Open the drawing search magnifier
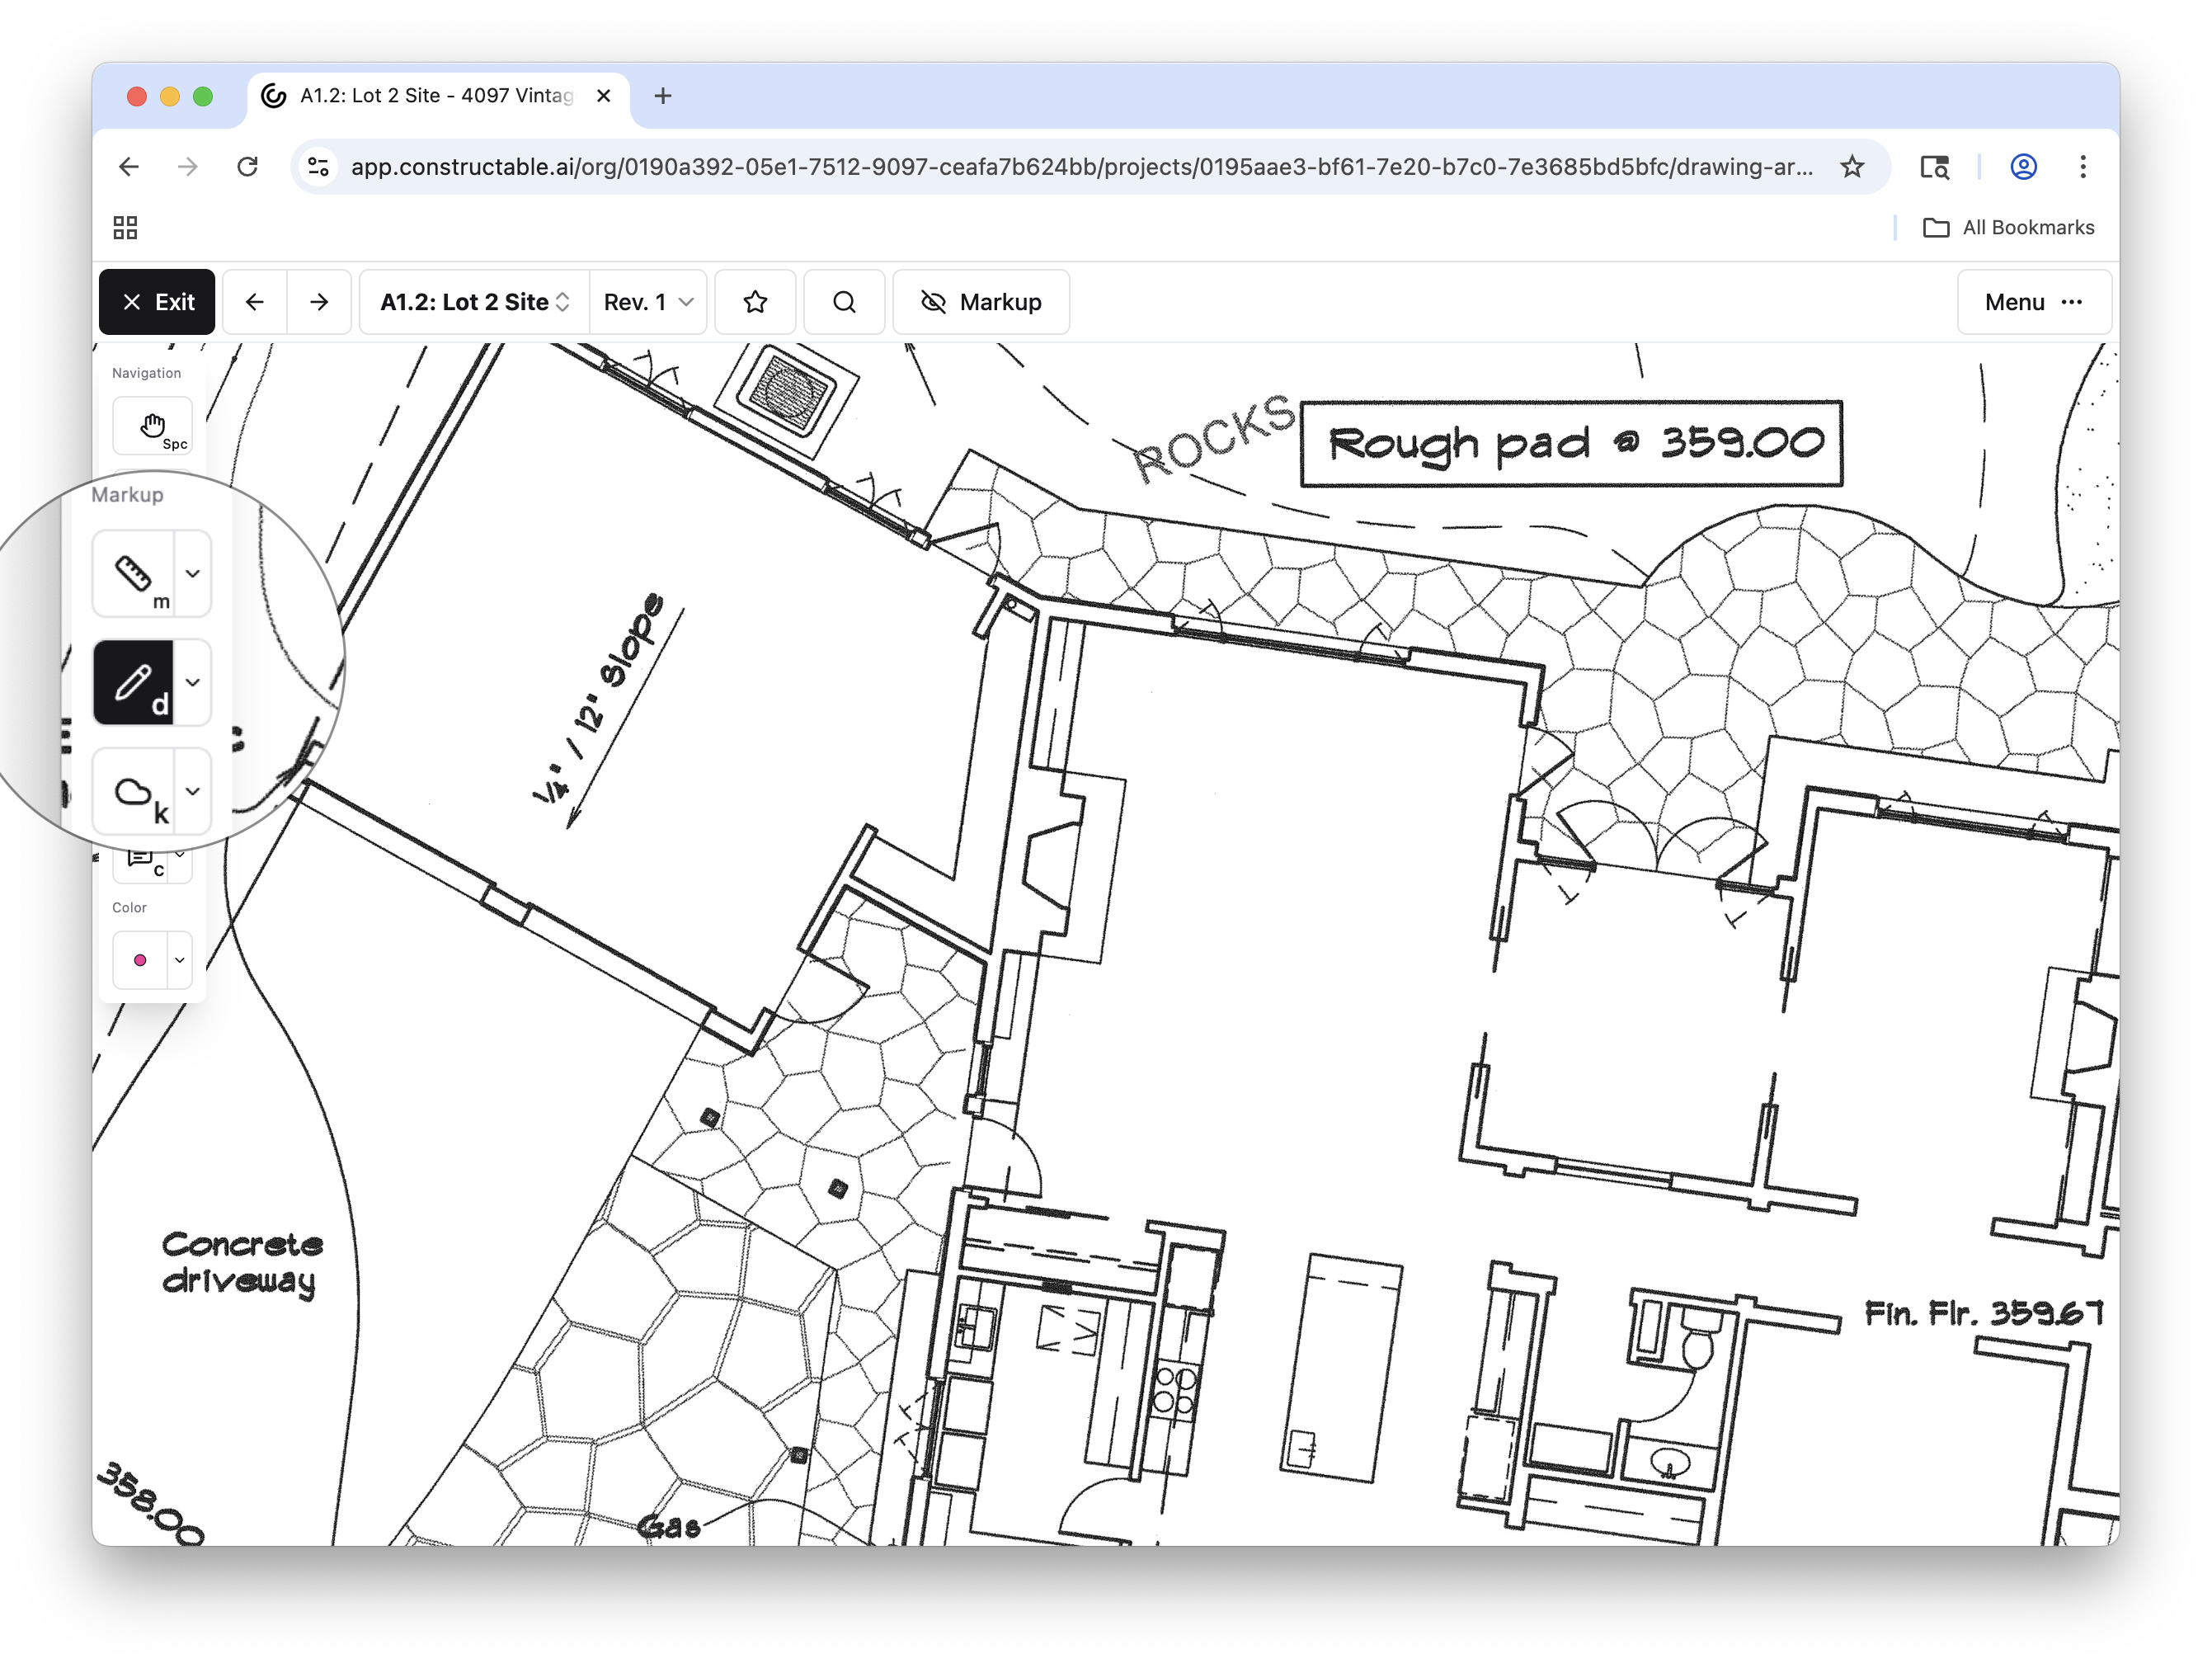Screen dimensions: 2212x1668 pyautogui.click(x=845, y=302)
